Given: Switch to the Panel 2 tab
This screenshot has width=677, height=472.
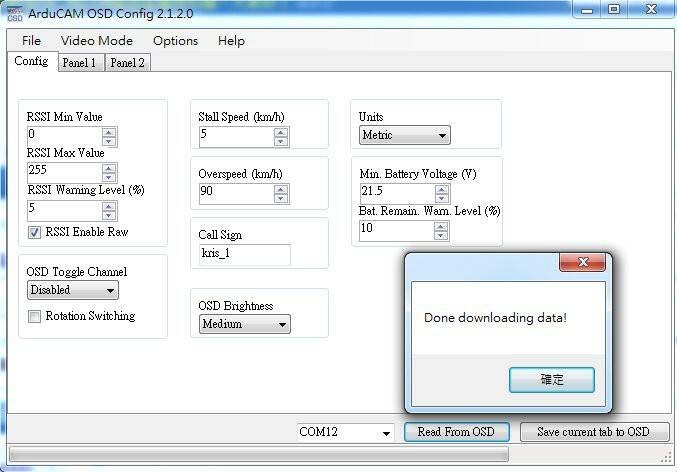Looking at the screenshot, I should pos(127,63).
